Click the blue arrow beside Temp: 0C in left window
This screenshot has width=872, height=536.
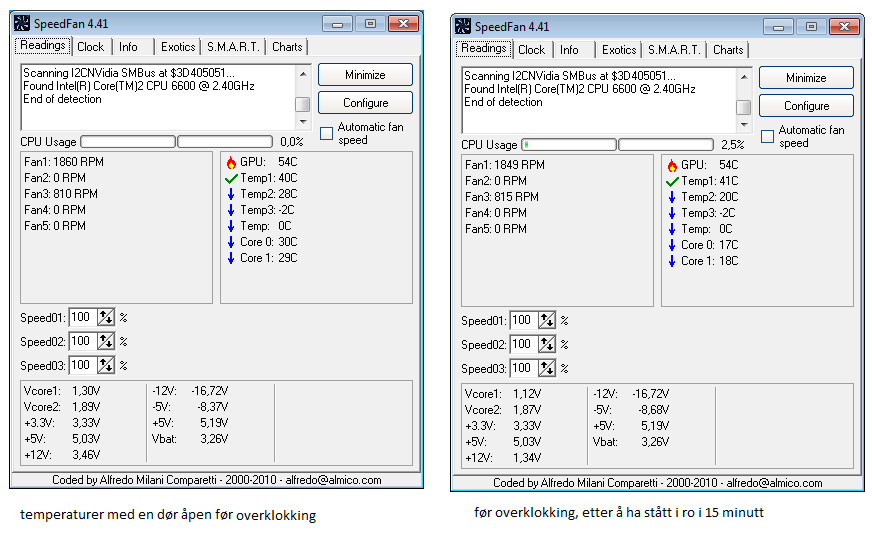(x=231, y=226)
